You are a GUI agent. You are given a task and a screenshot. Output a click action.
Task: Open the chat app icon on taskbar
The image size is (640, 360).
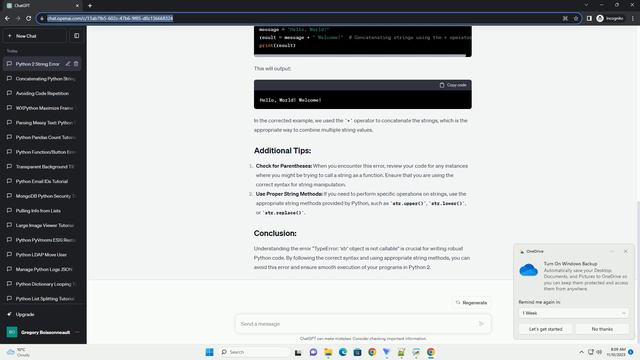click(313, 352)
